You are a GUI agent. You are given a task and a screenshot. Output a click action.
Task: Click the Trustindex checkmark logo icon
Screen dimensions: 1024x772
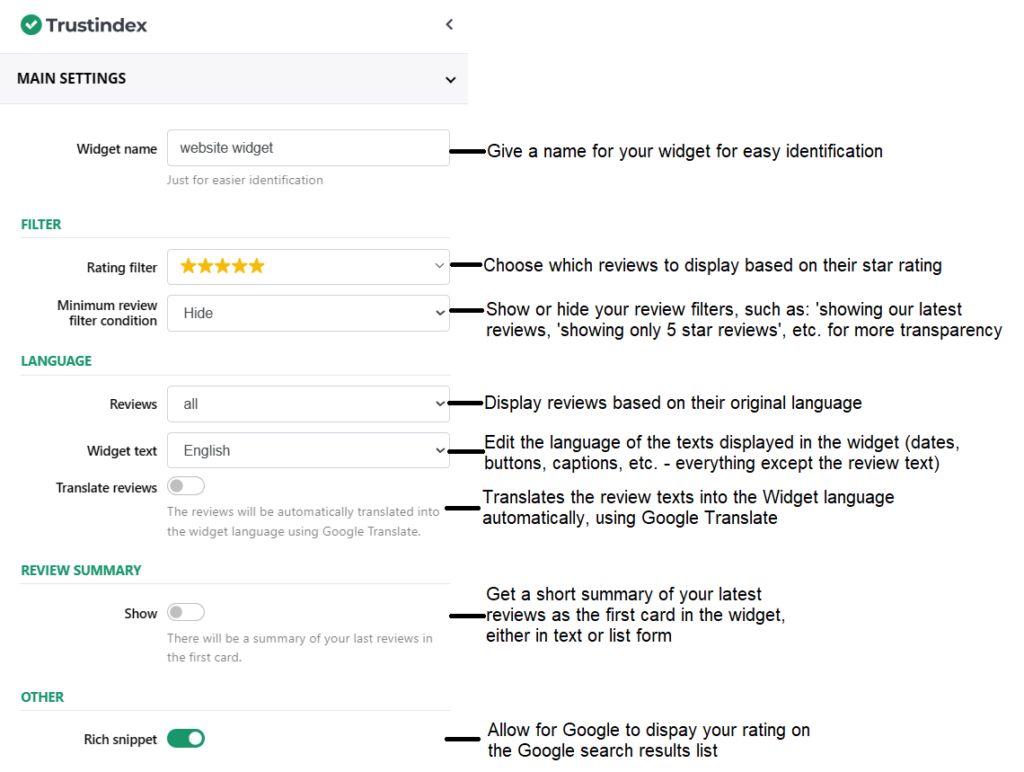31,24
